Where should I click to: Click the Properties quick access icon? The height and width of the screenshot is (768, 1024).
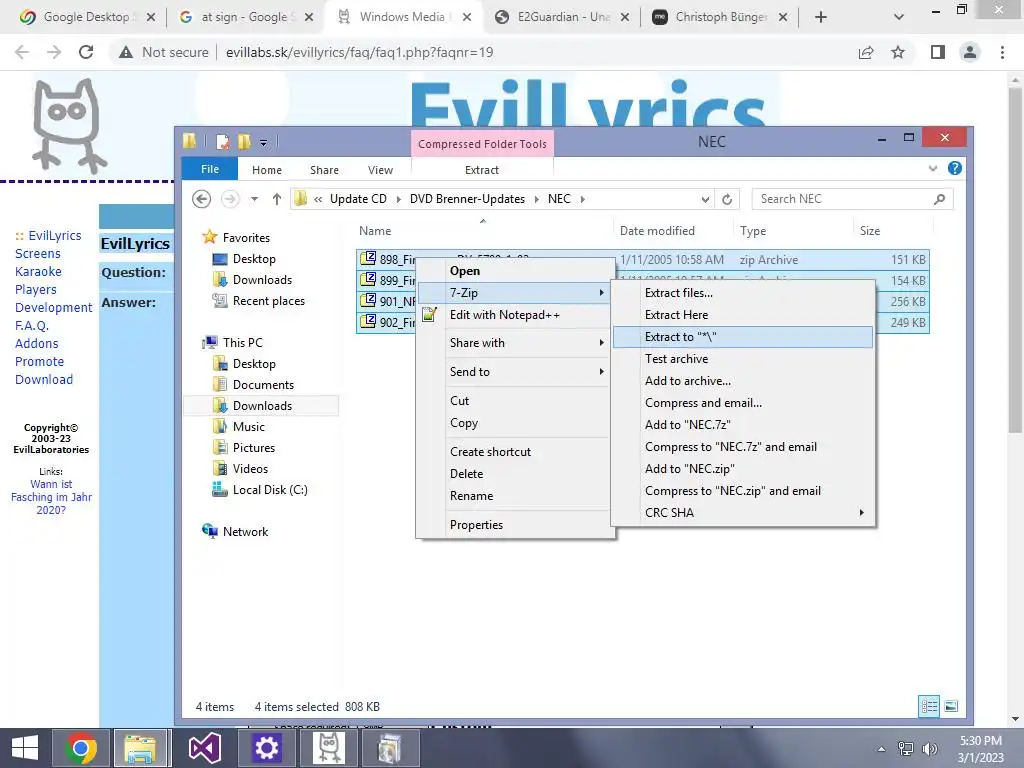click(x=223, y=142)
